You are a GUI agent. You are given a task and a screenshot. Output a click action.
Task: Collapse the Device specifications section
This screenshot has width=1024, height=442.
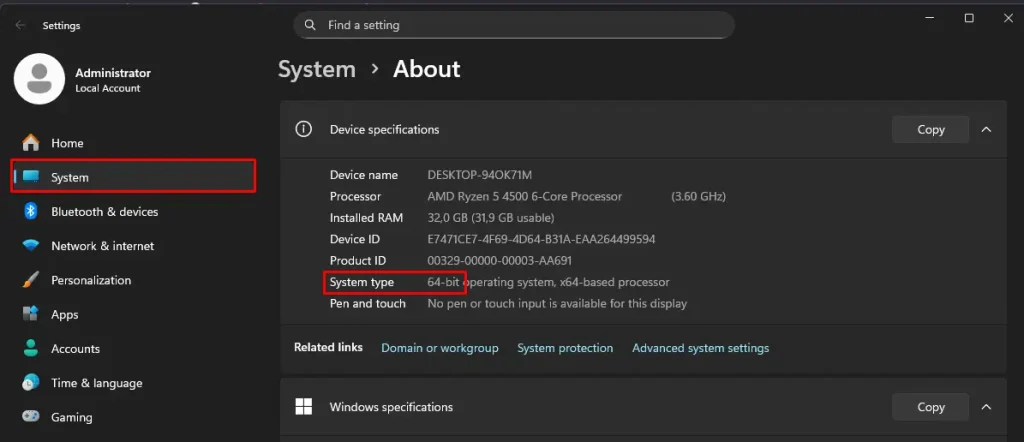click(986, 129)
